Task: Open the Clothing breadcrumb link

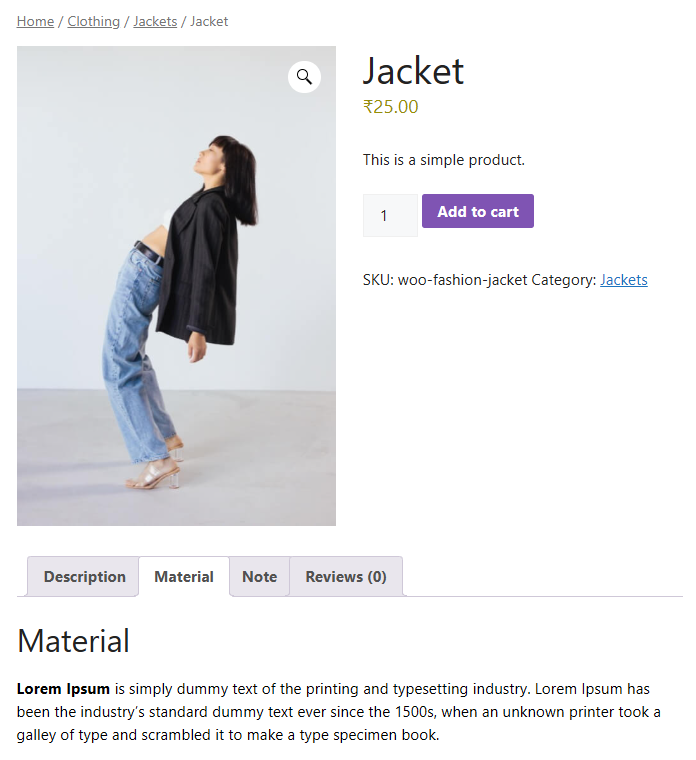Action: pos(94,21)
